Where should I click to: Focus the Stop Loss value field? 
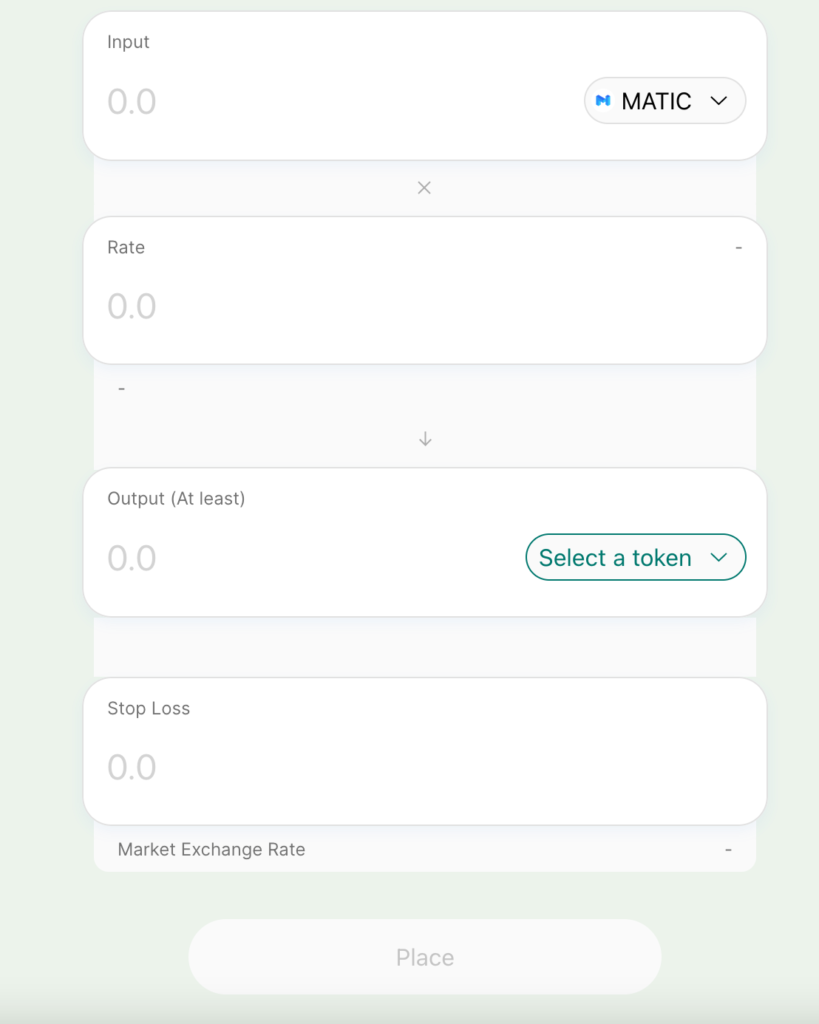point(425,767)
